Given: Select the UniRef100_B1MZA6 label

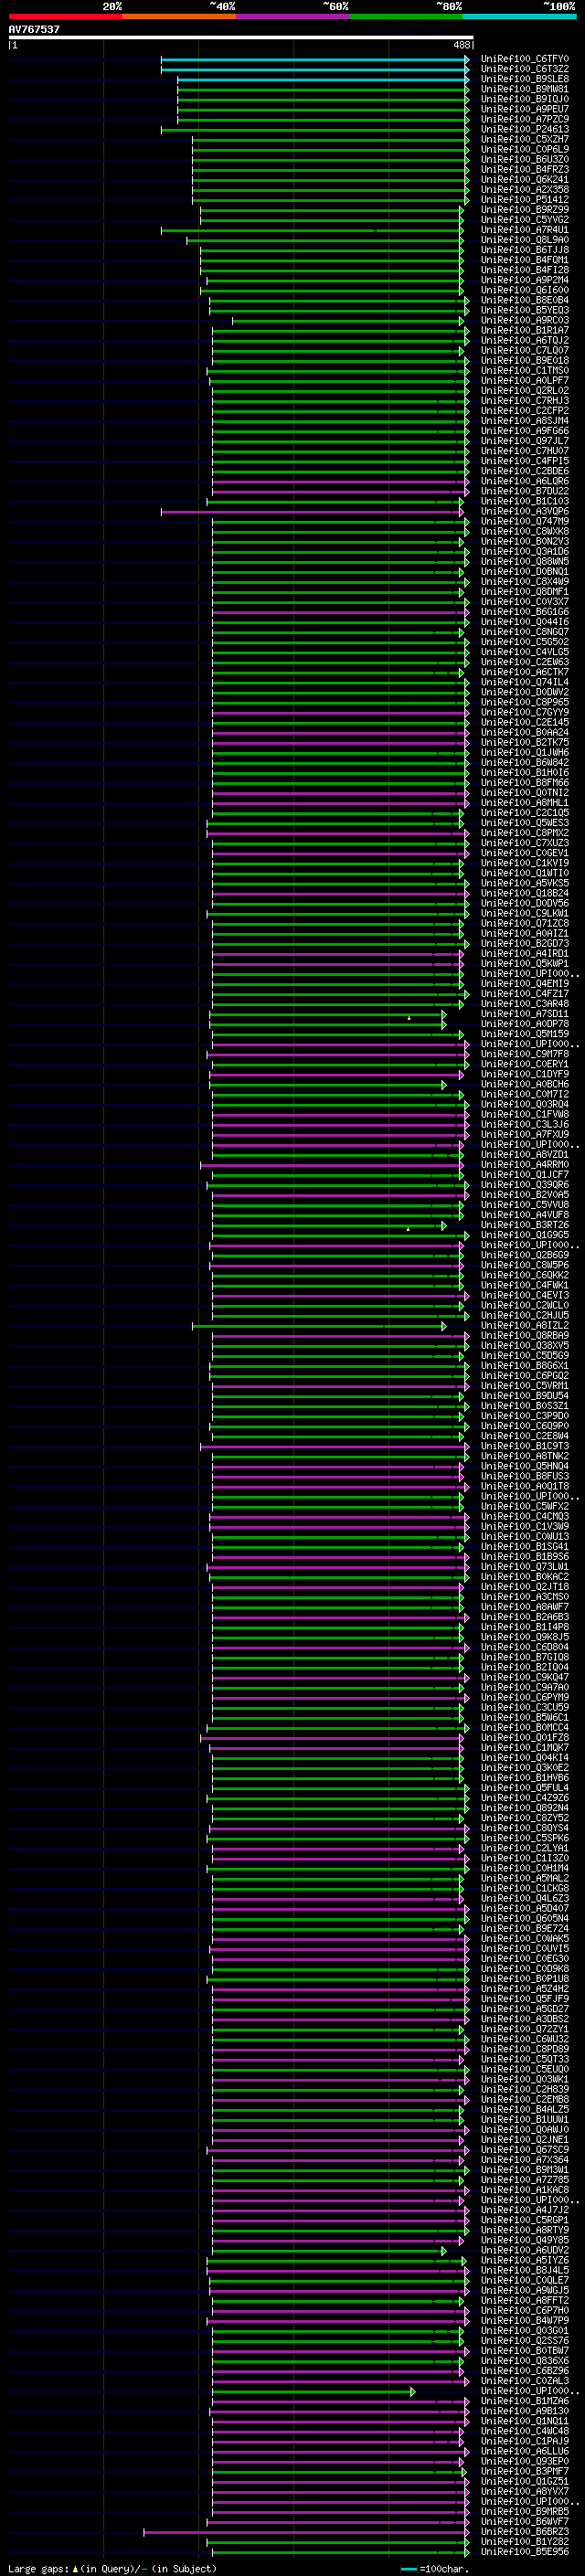Looking at the screenshot, I should coord(524,2401).
